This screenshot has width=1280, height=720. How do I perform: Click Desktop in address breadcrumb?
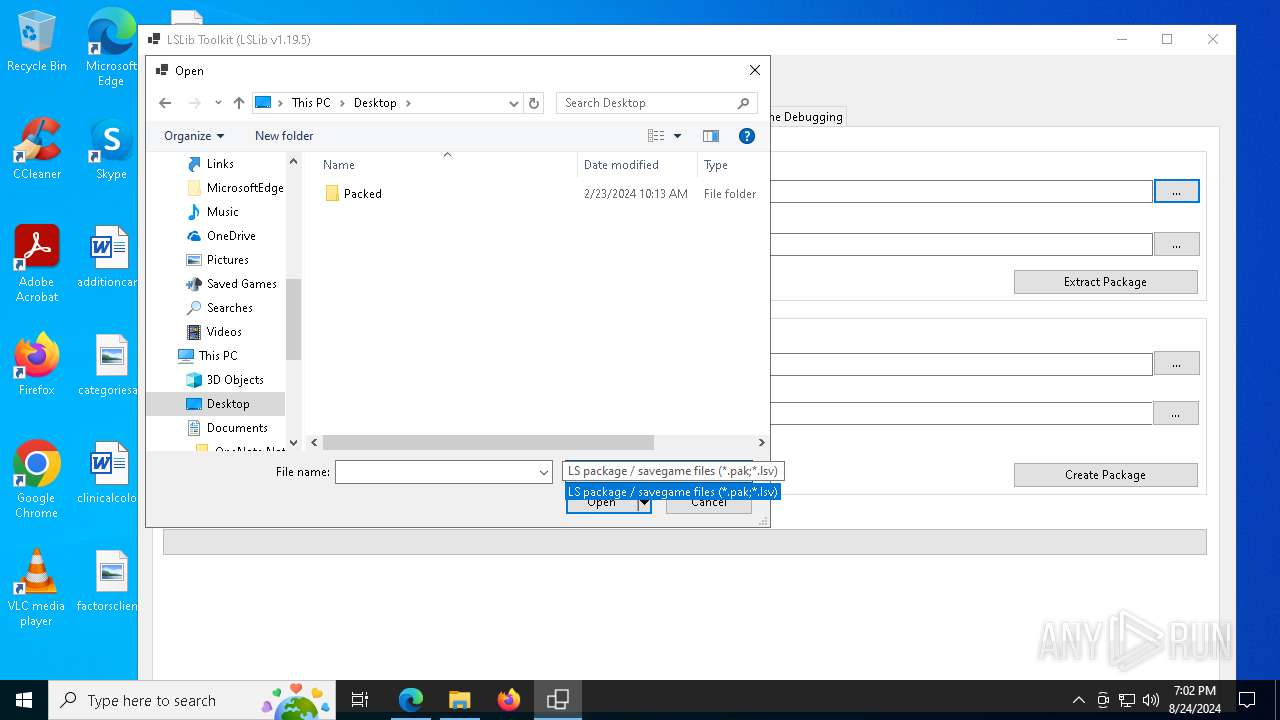375,103
